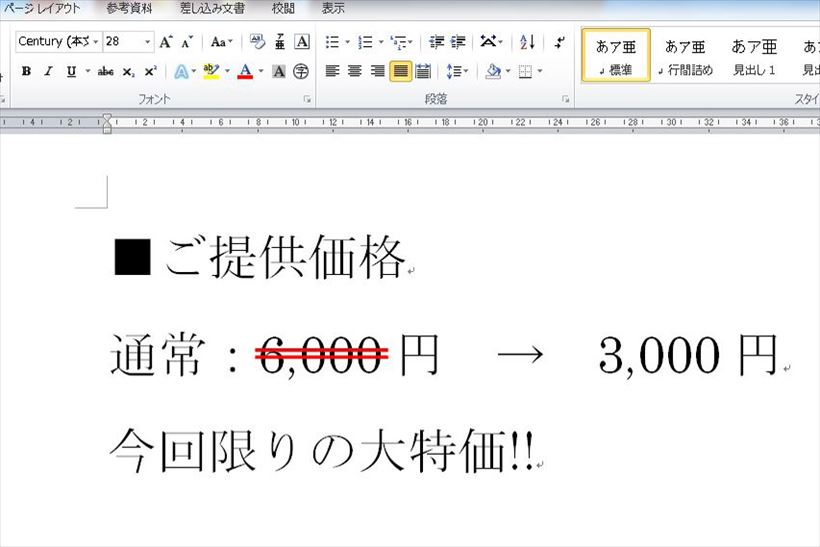Screen dimensions: 820x547
Task: Open the font size dropdown
Action: pos(148,42)
